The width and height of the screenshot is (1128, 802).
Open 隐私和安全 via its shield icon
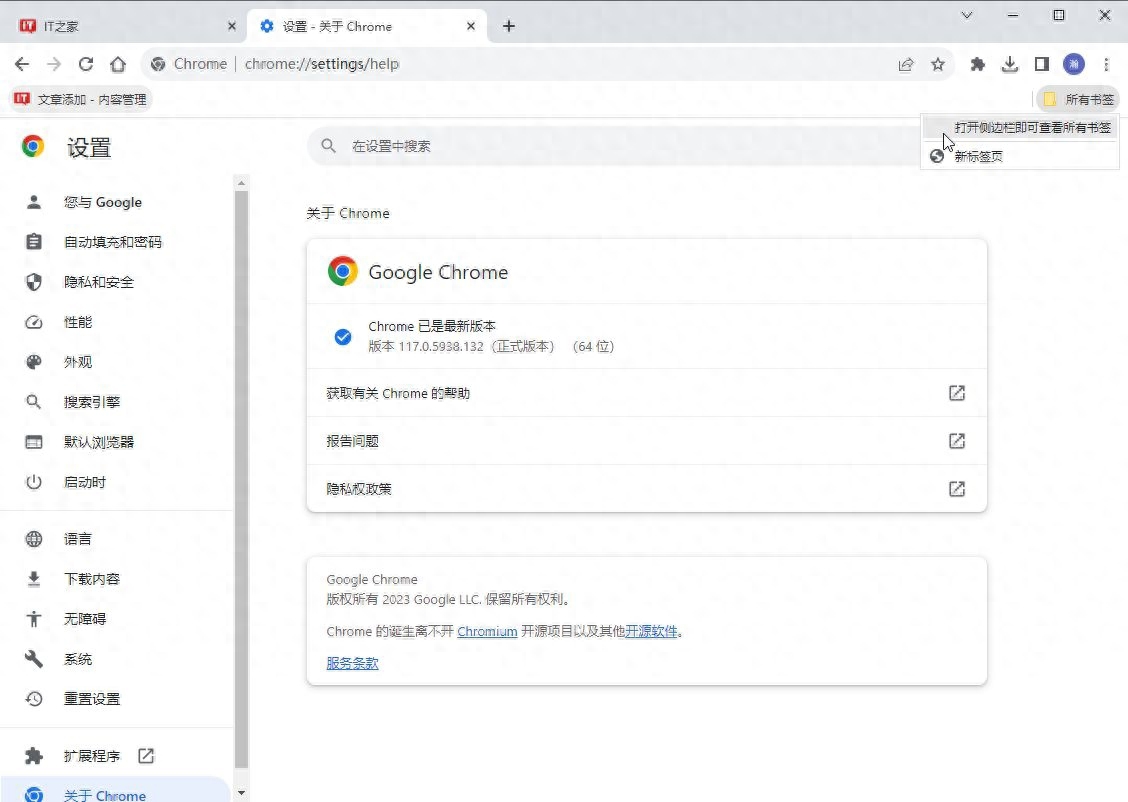click(33, 281)
